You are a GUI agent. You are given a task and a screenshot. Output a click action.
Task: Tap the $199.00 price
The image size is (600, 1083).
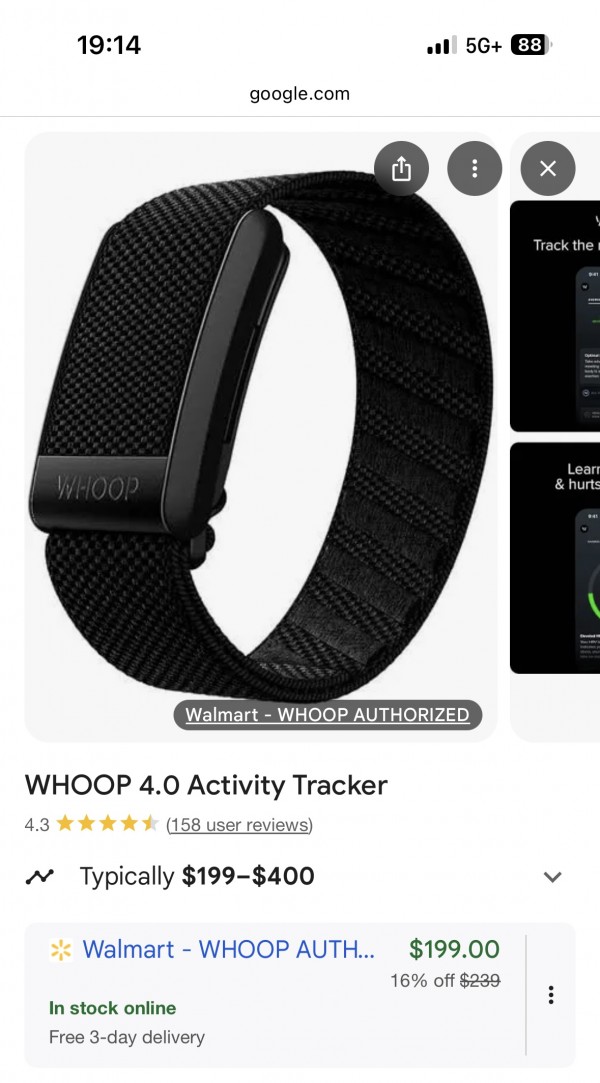[x=454, y=949]
